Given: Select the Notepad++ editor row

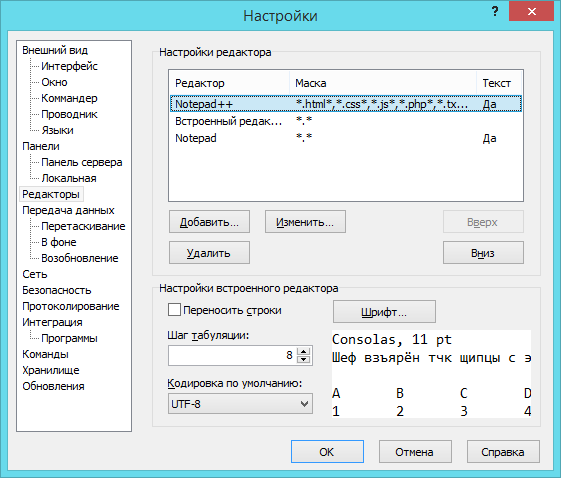Looking at the screenshot, I should point(346,104).
